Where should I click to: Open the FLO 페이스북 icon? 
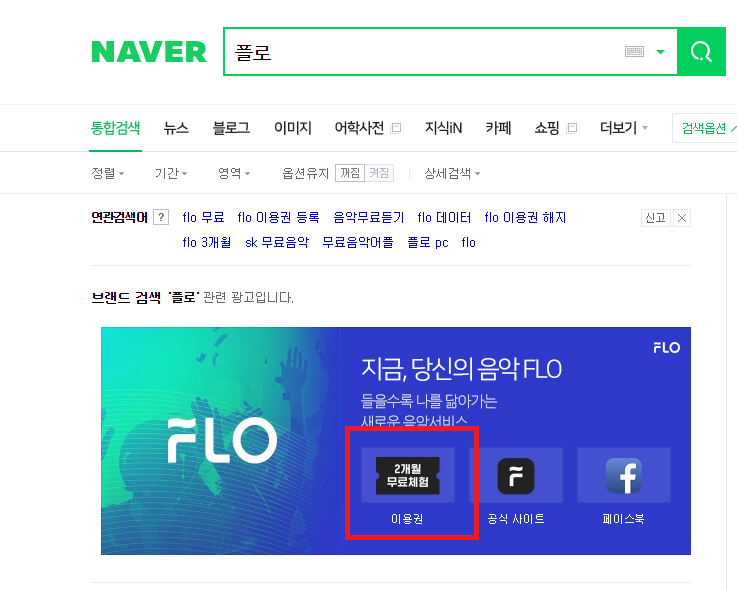coord(624,476)
